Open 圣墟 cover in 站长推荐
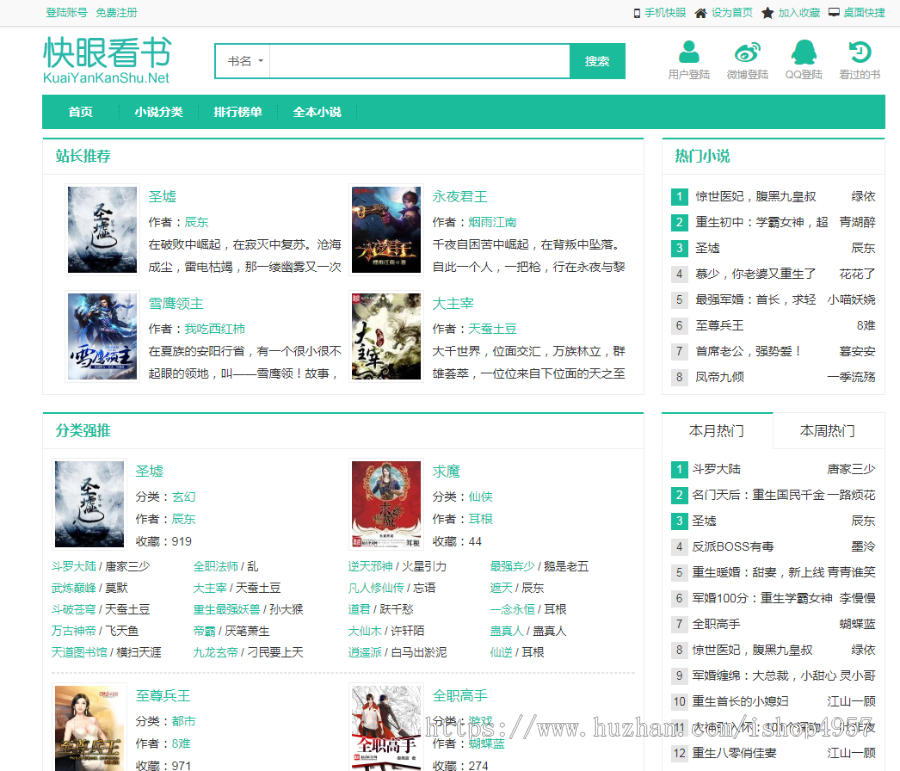The image size is (900, 771). coord(102,230)
